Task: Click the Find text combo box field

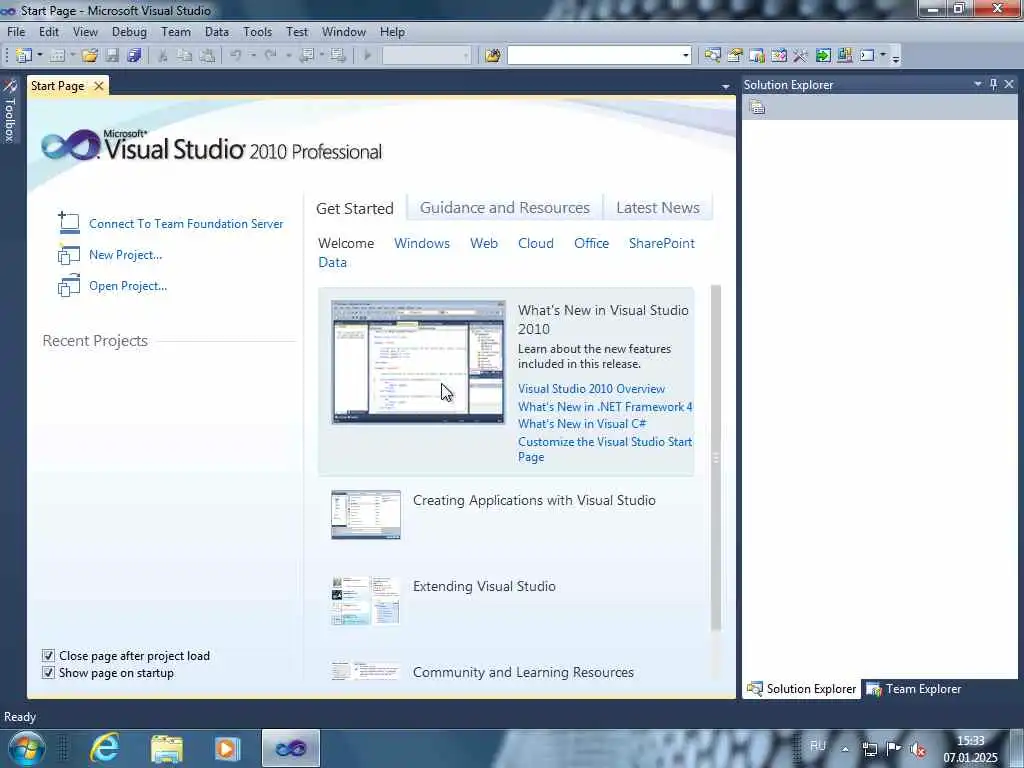Action: pos(594,56)
